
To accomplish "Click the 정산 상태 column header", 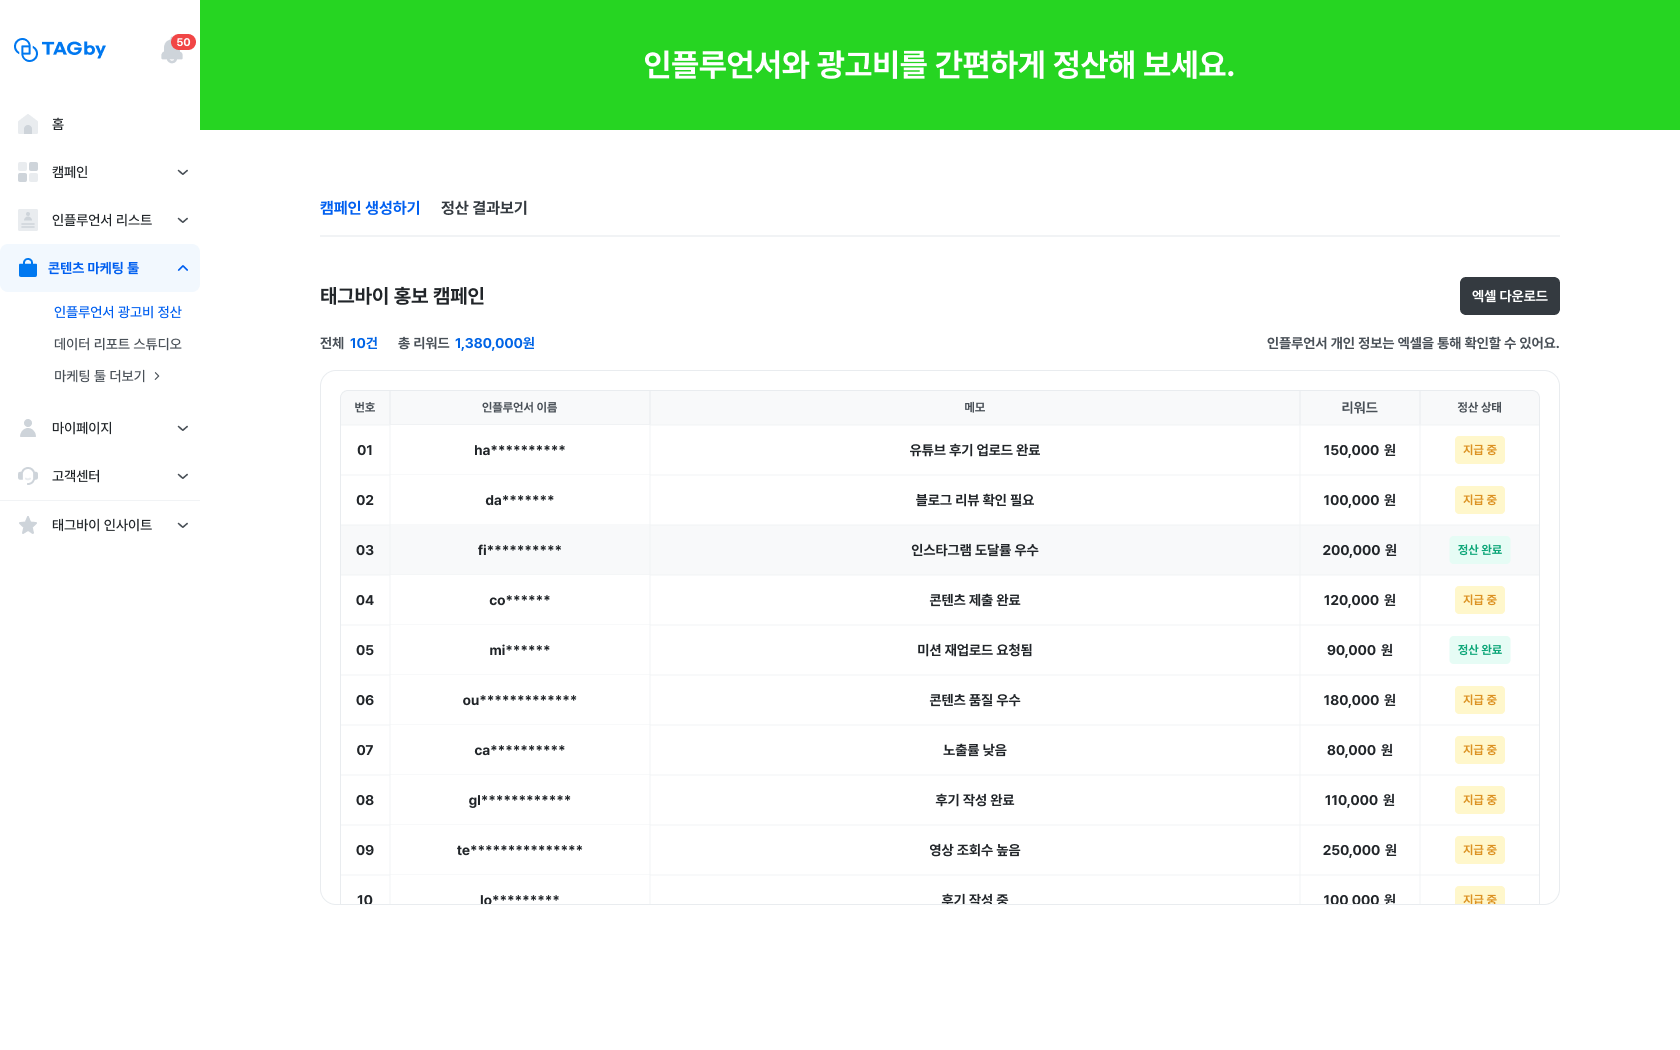I will point(1480,407).
